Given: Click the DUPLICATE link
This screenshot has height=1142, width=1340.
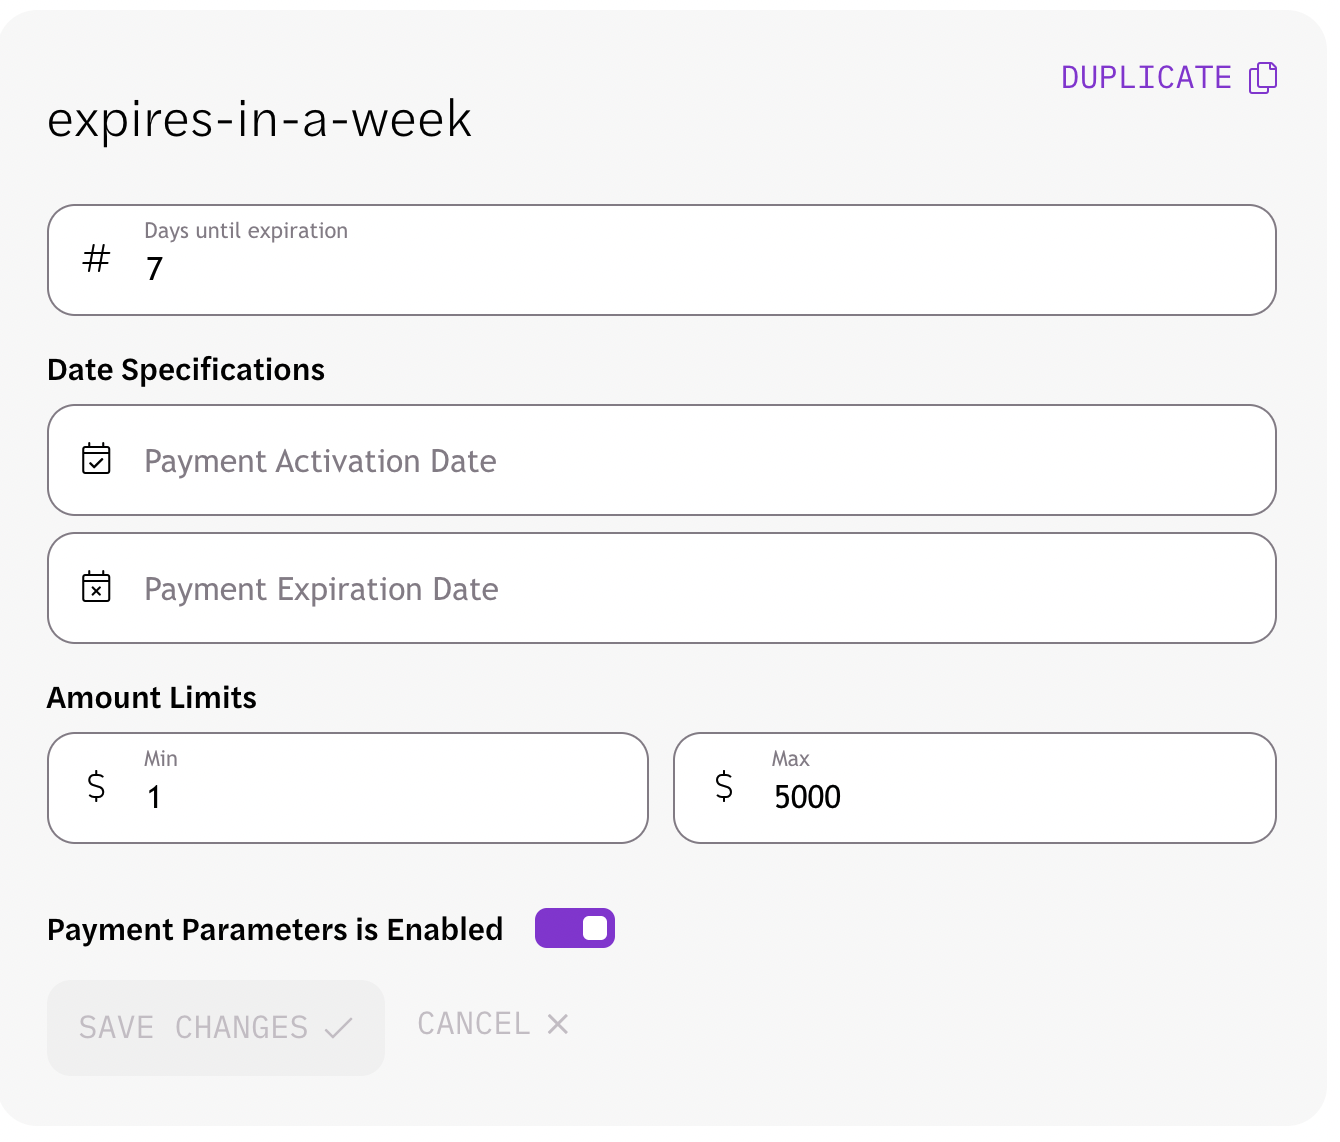Looking at the screenshot, I should [1146, 77].
